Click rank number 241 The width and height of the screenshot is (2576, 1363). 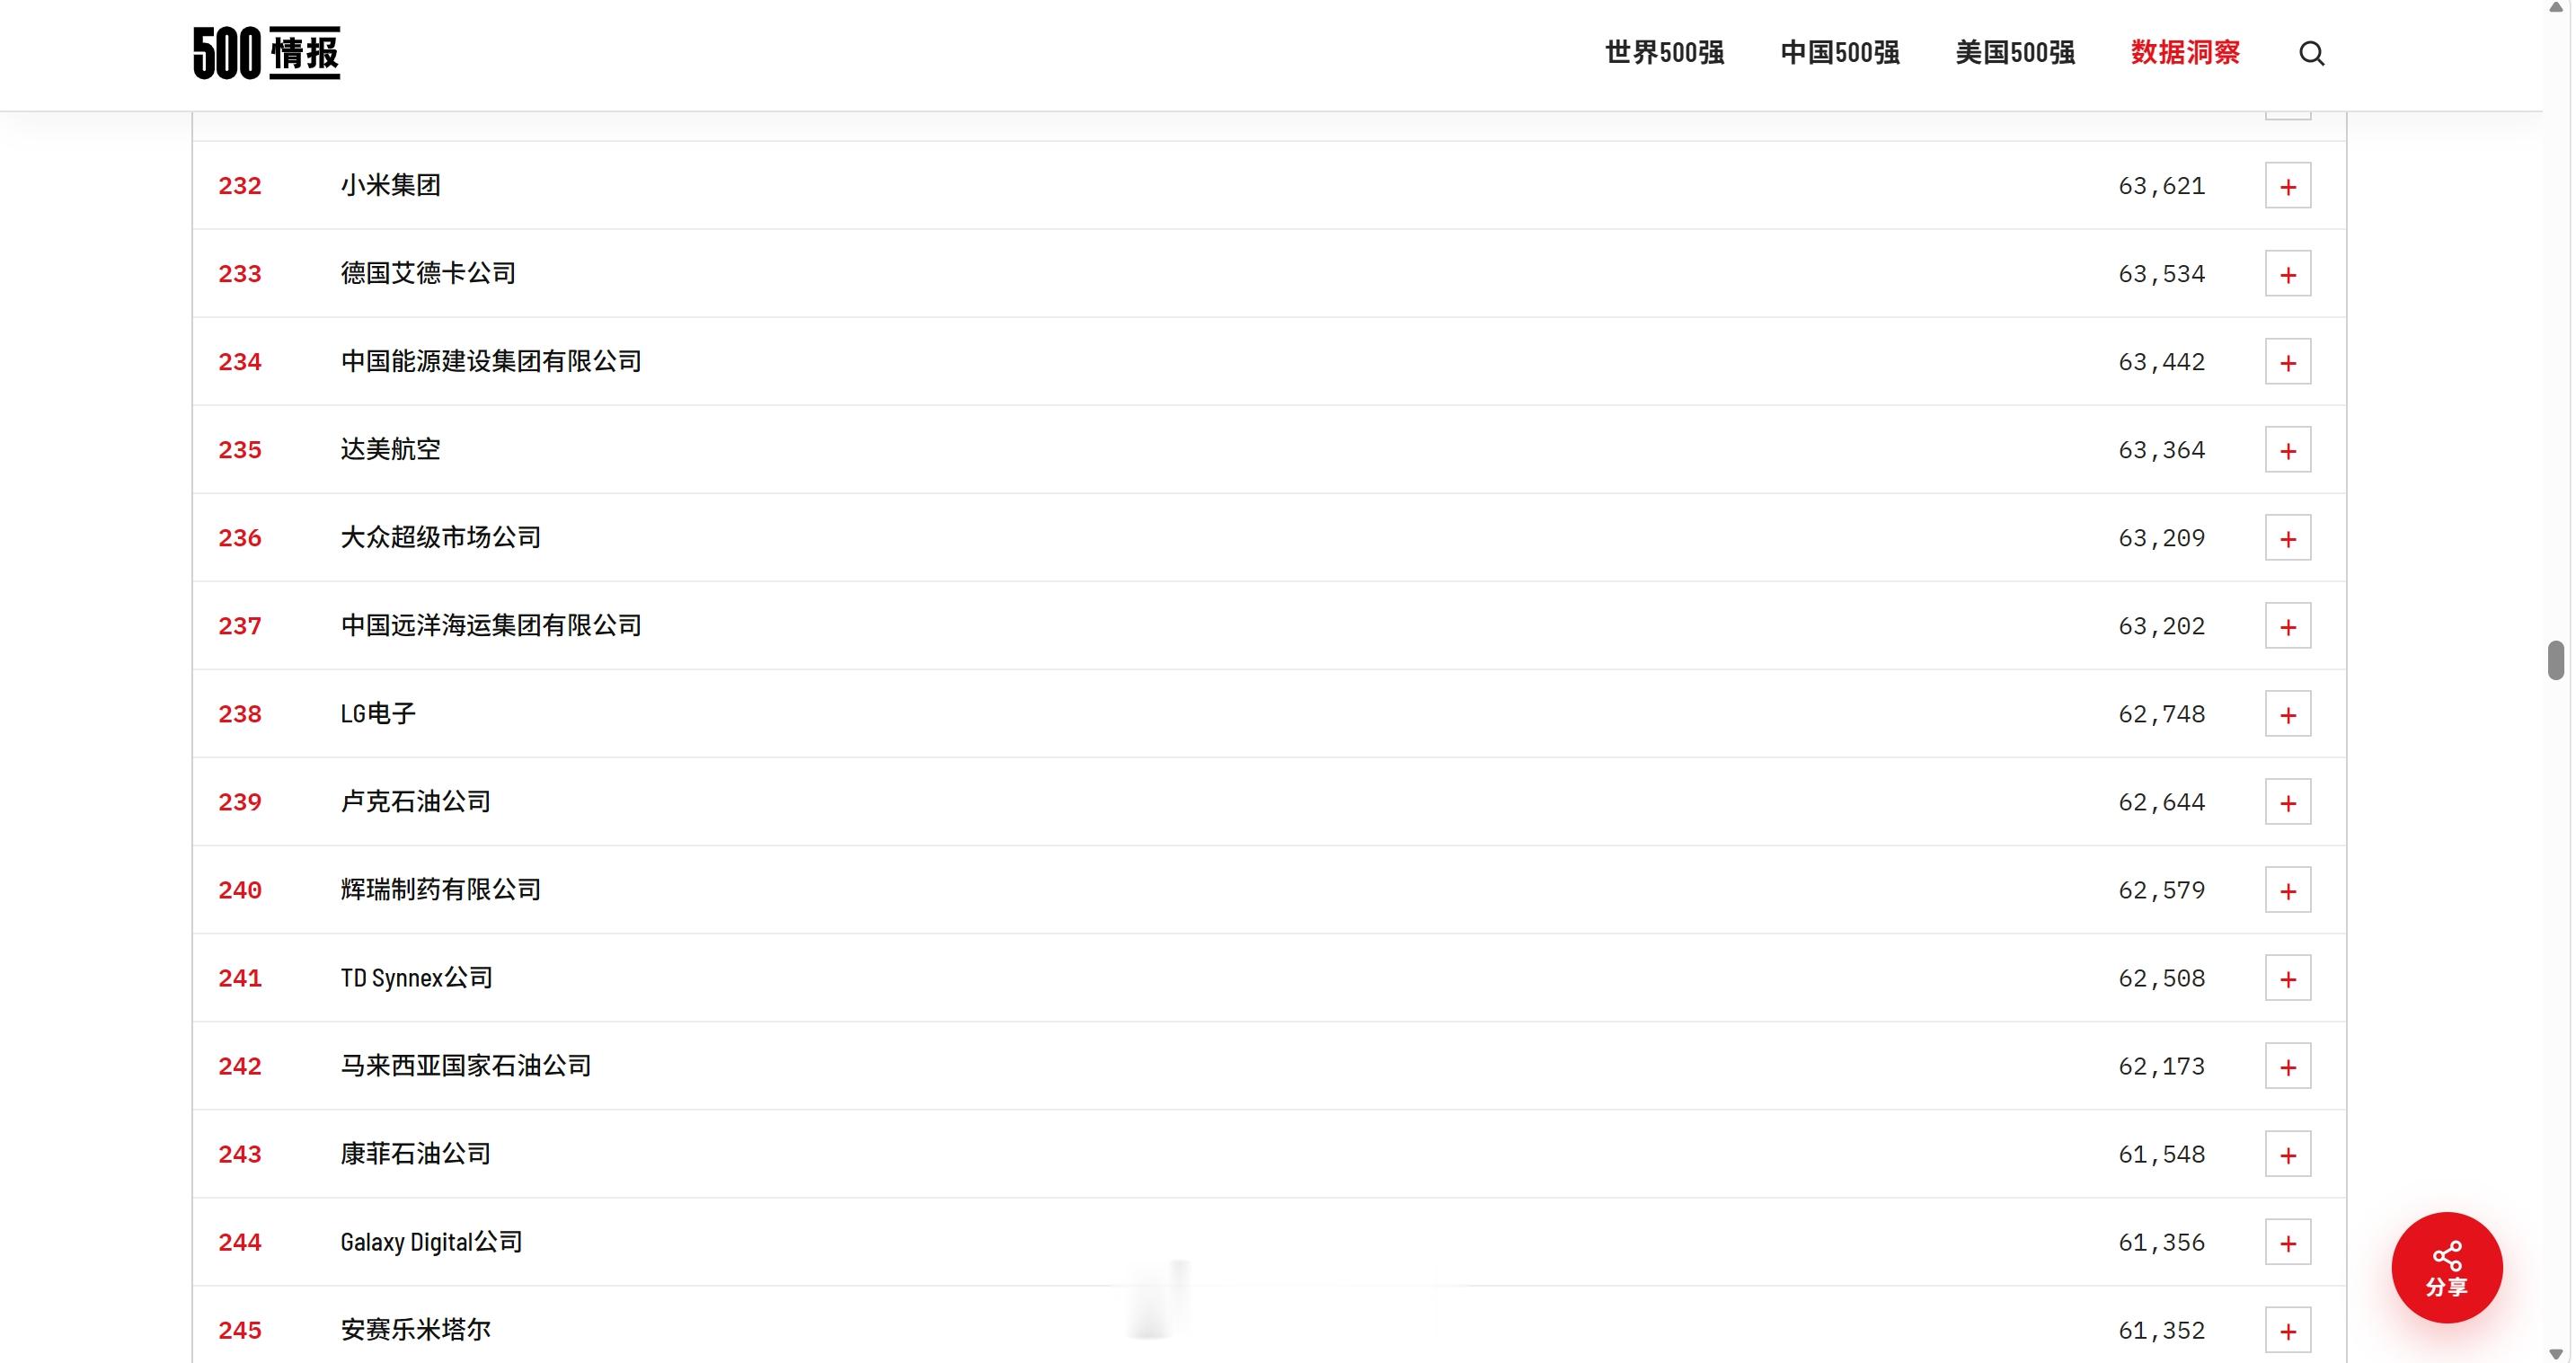(240, 978)
